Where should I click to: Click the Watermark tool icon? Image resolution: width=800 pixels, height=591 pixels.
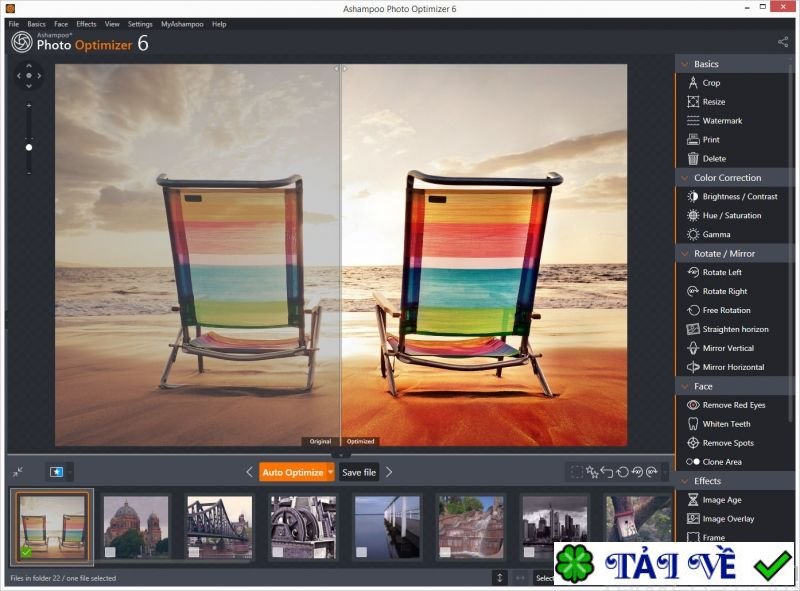[x=691, y=120]
